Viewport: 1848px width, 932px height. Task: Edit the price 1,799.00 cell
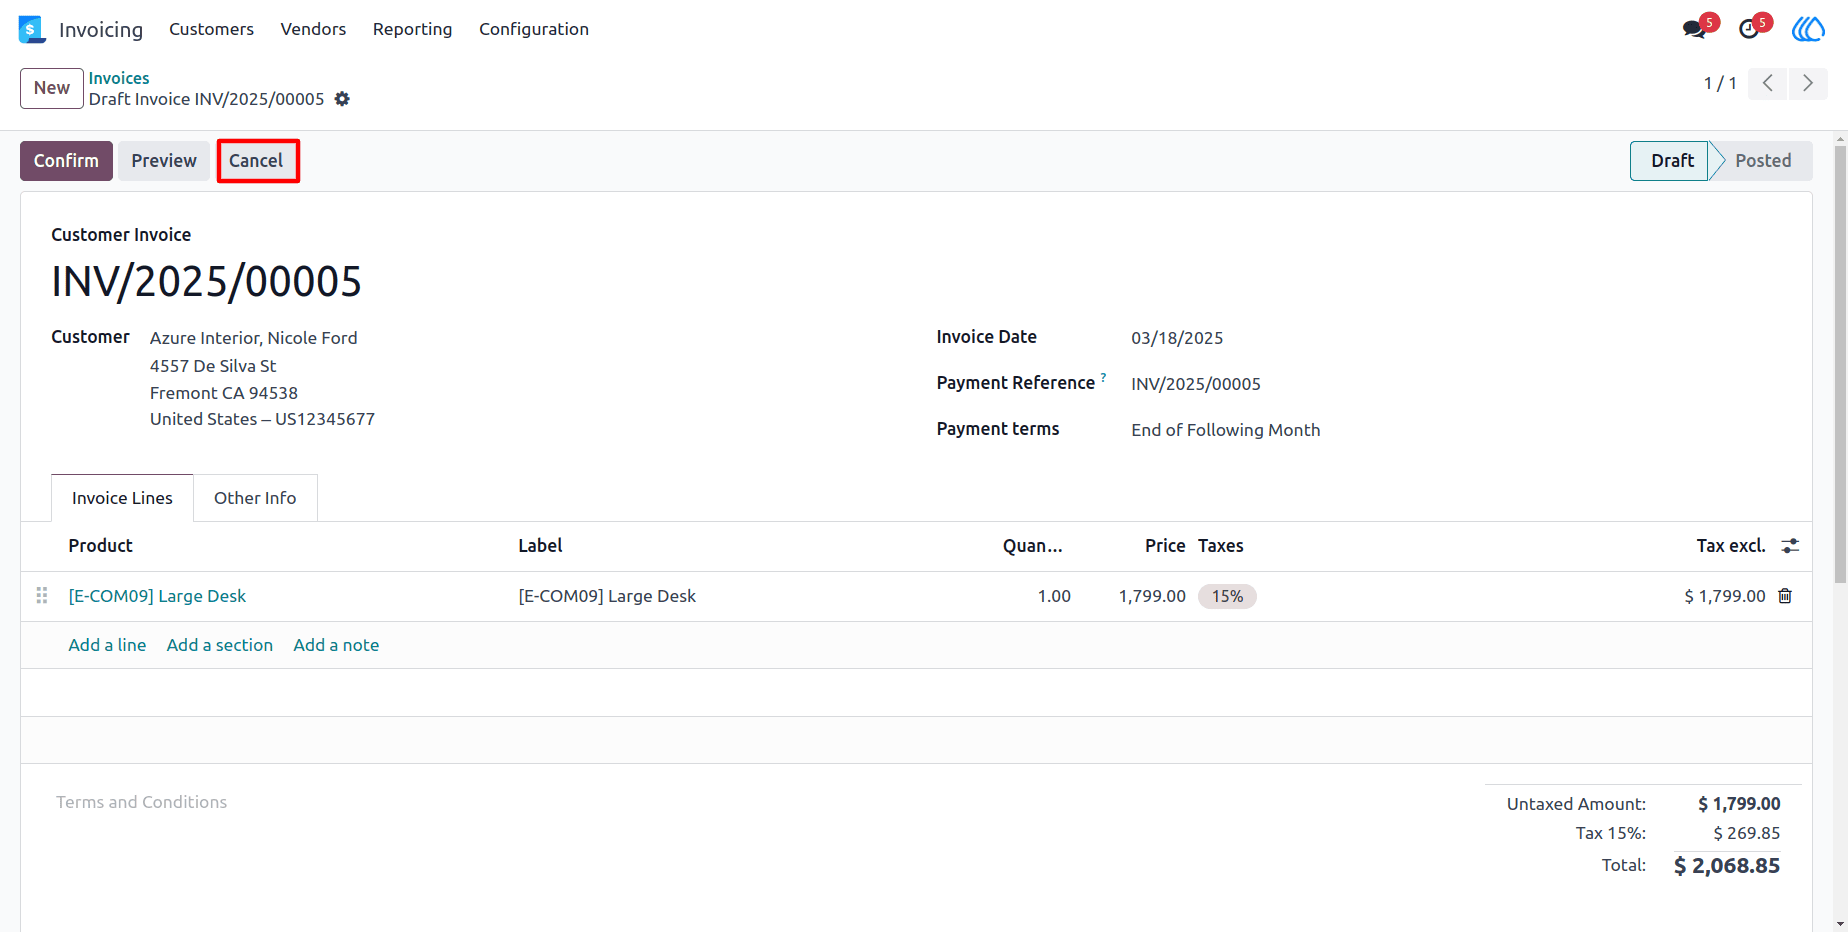1152,596
